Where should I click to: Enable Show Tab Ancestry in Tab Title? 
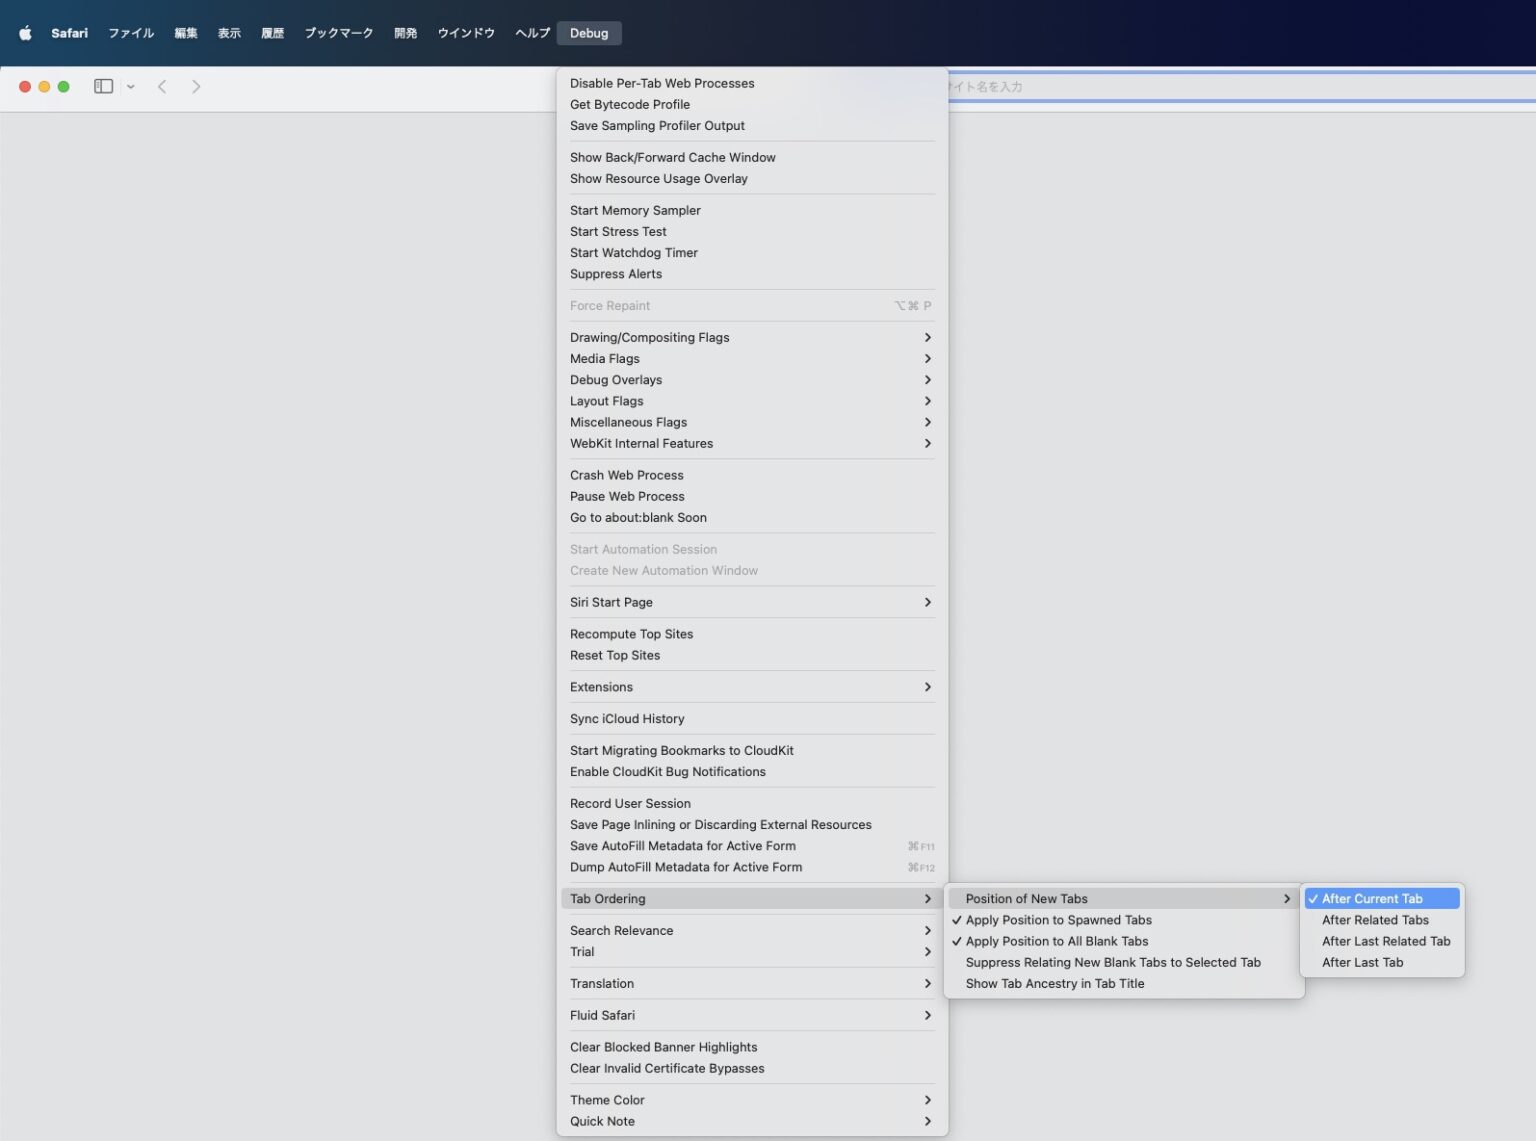[1055, 984]
